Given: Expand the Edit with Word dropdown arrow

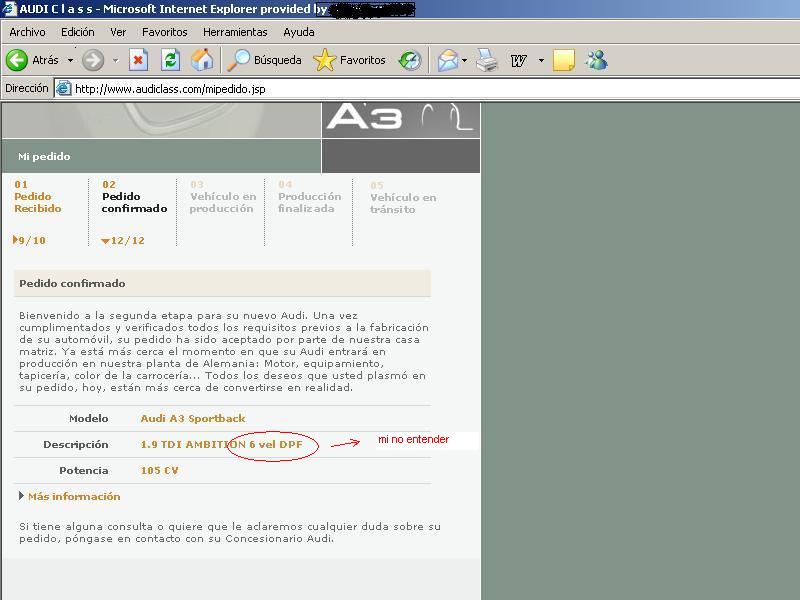Looking at the screenshot, I should click(541, 60).
